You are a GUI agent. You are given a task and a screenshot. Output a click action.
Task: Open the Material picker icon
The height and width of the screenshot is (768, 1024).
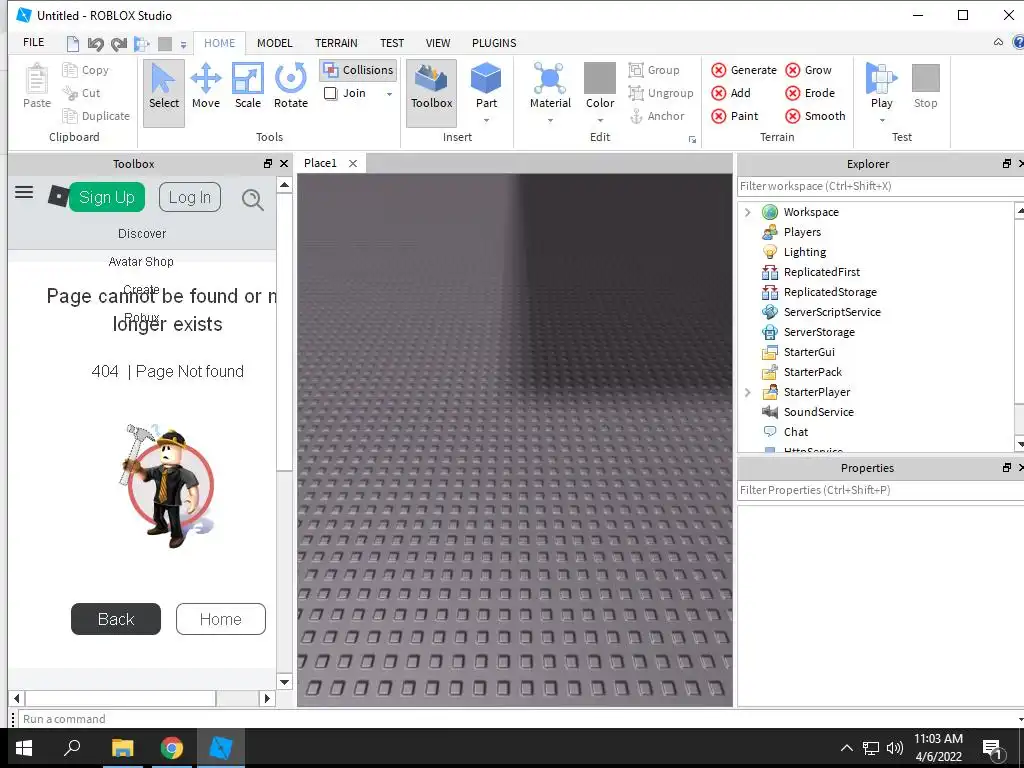pyautogui.click(x=550, y=78)
